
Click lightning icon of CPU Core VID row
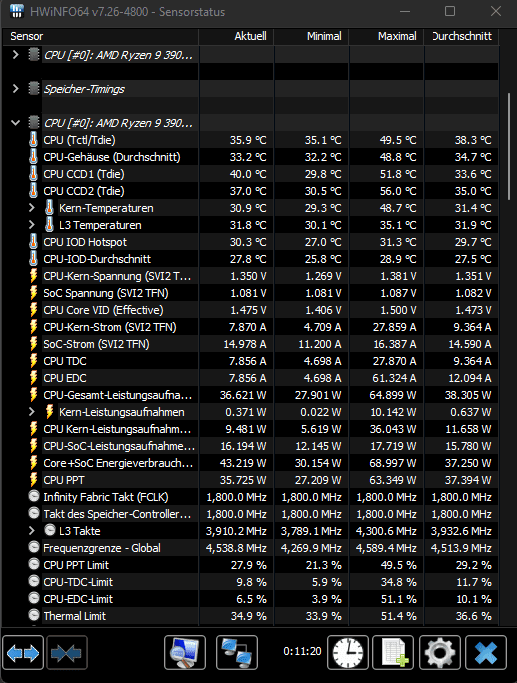pos(34,310)
